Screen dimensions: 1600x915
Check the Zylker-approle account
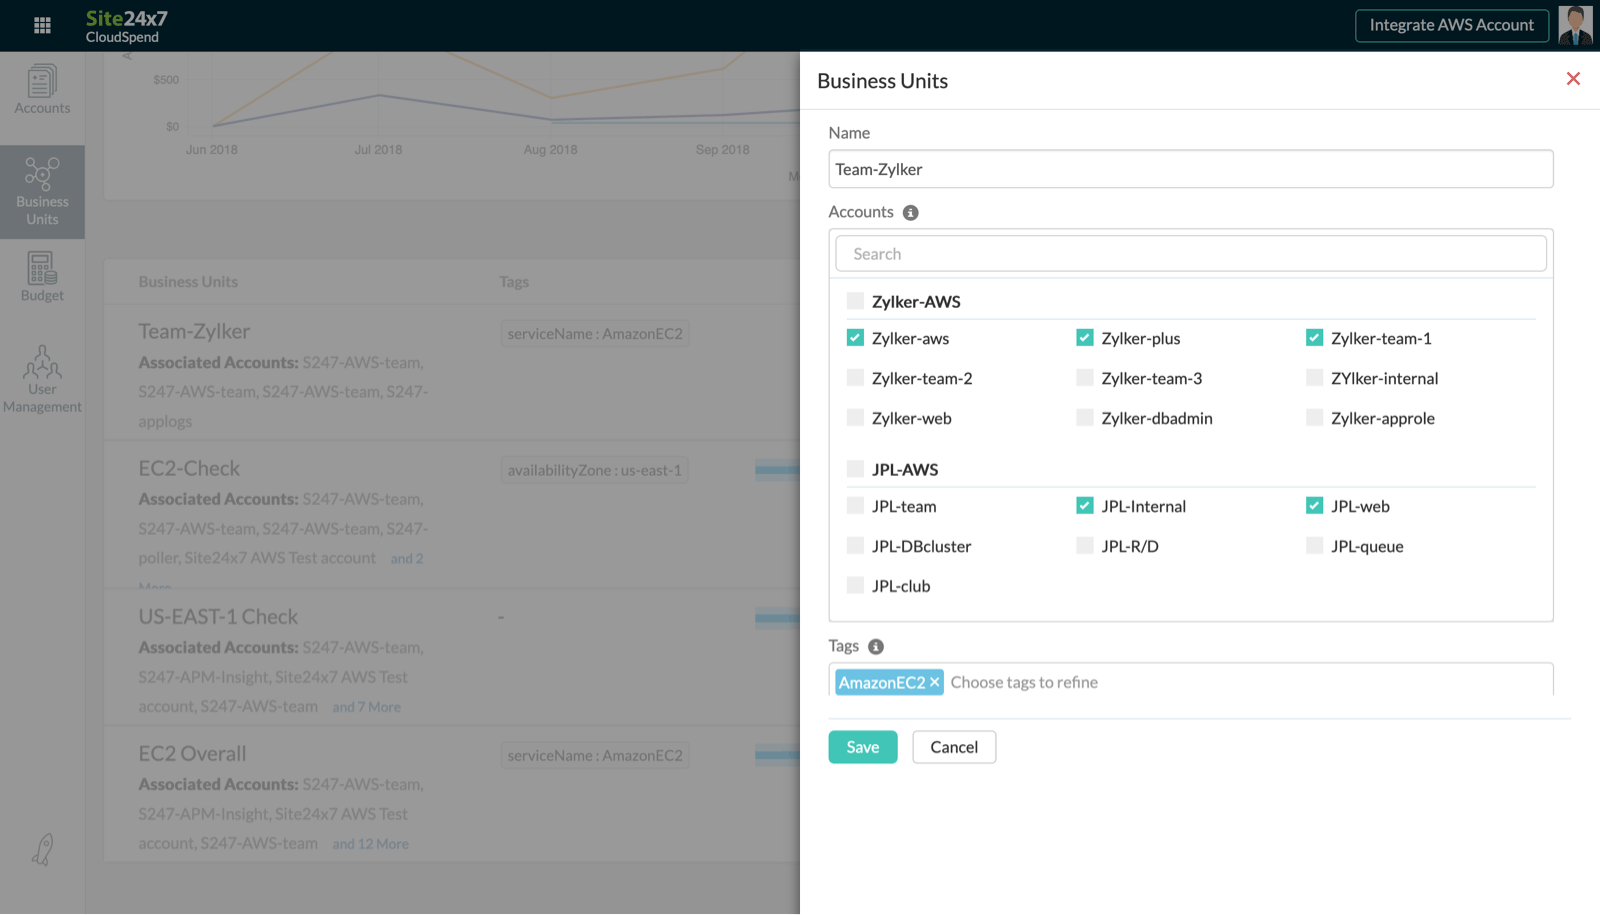pyautogui.click(x=1315, y=418)
